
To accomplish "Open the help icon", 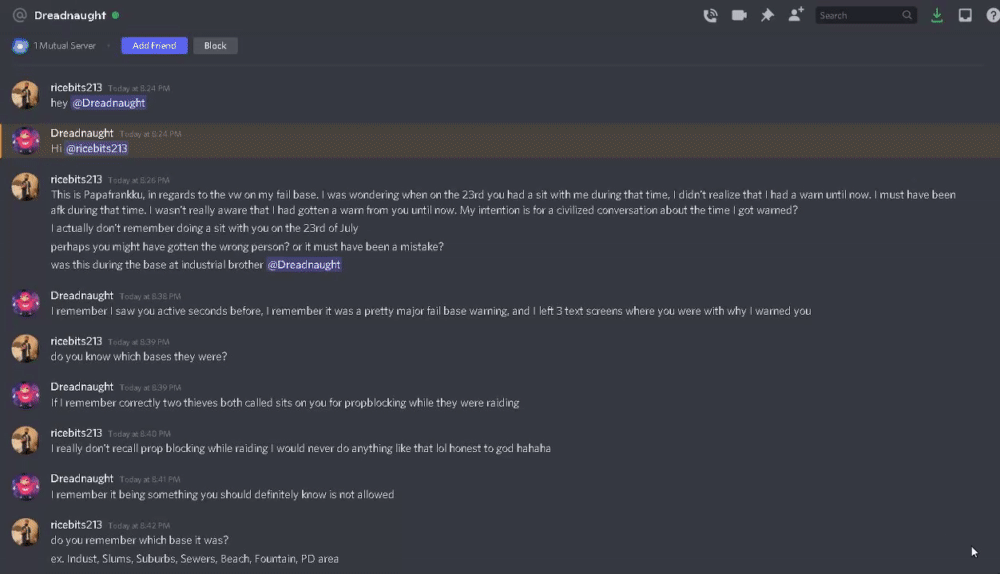I will (991, 15).
